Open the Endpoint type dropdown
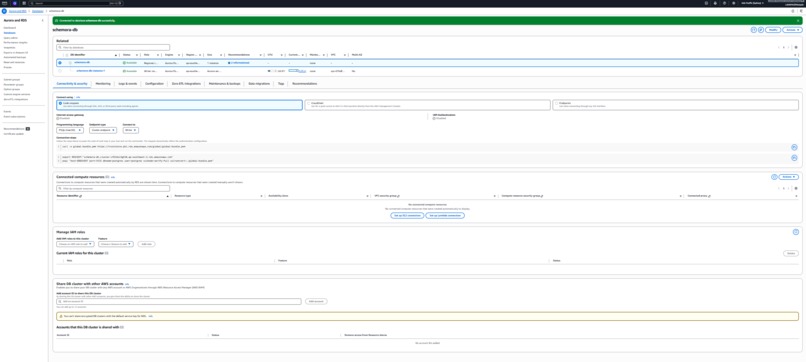The height and width of the screenshot is (362, 806). click(103, 130)
